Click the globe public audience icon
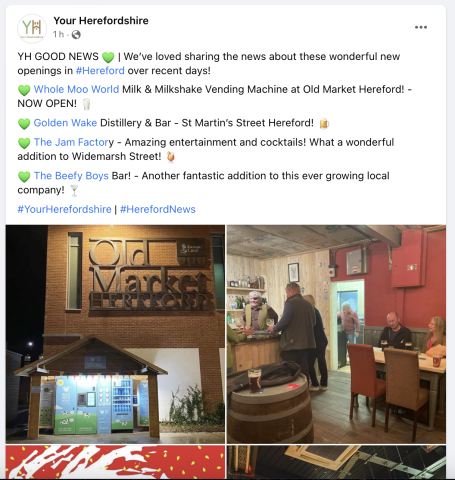Image resolution: width=455 pixels, height=480 pixels. [x=76, y=34]
